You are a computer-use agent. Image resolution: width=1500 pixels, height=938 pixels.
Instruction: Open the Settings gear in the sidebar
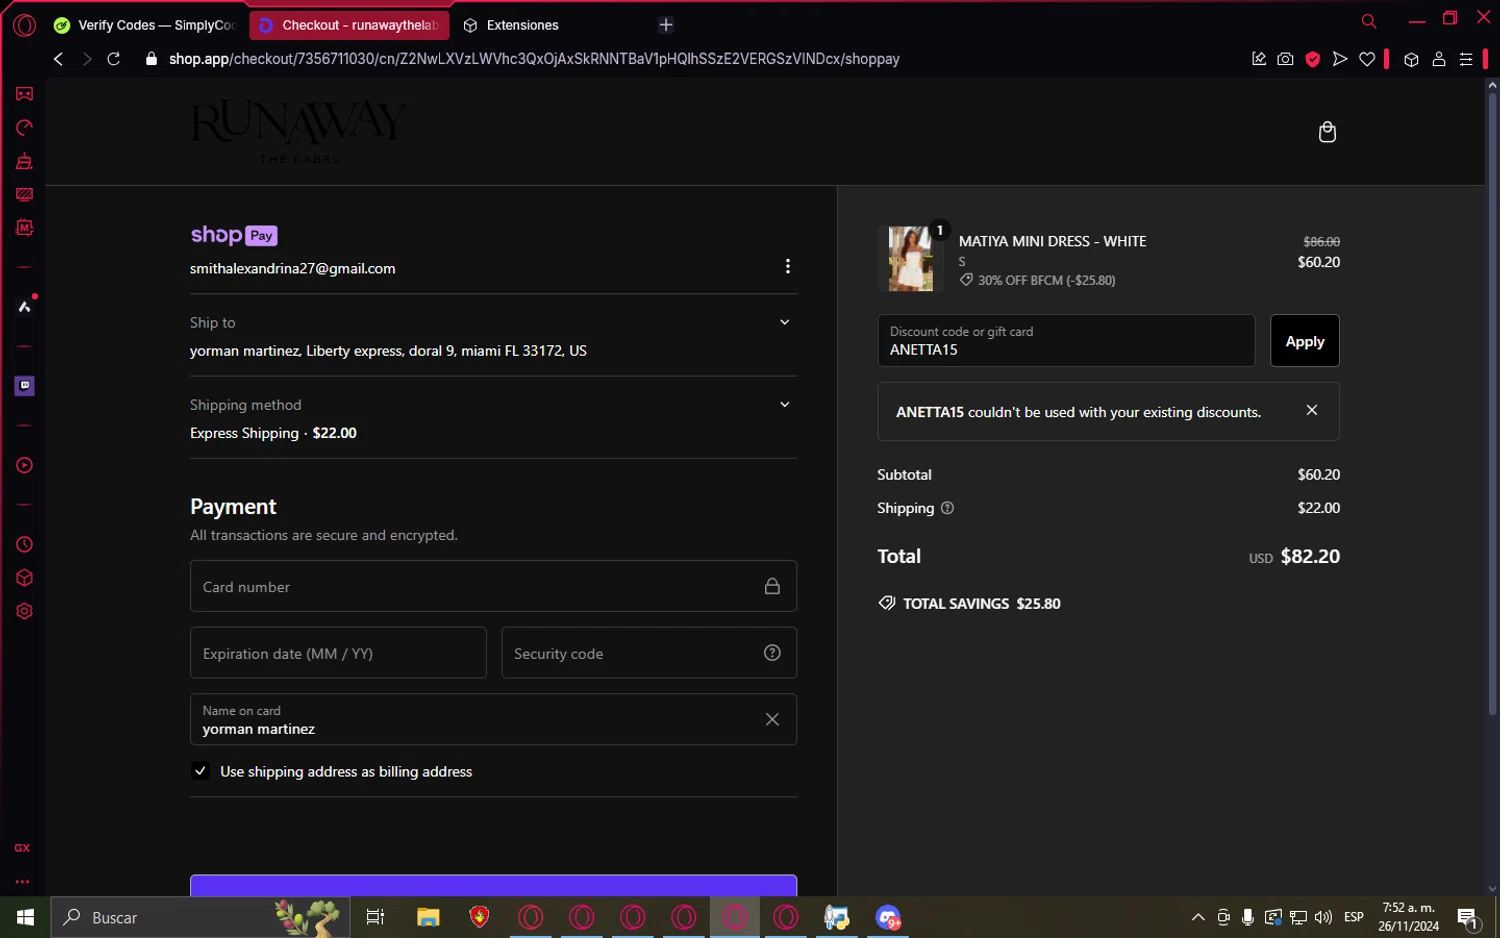point(24,611)
